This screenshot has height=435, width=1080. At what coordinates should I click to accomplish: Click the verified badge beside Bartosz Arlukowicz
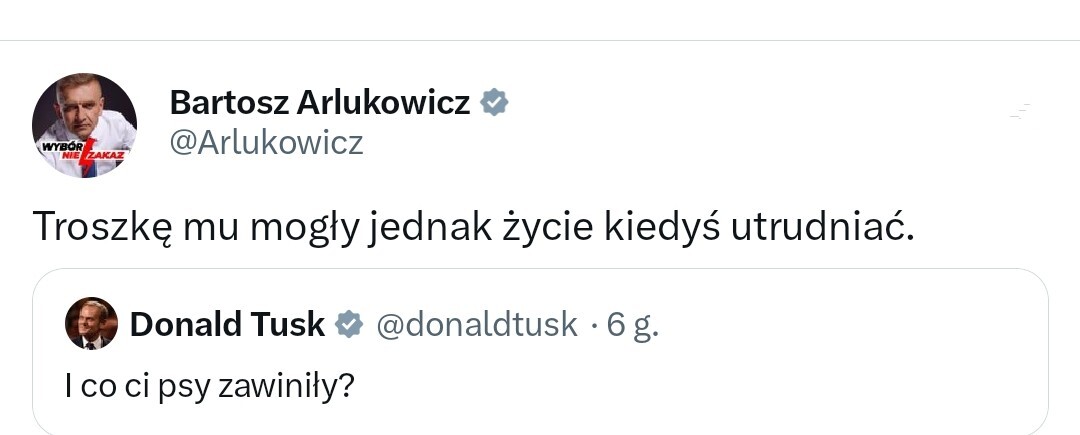click(495, 102)
